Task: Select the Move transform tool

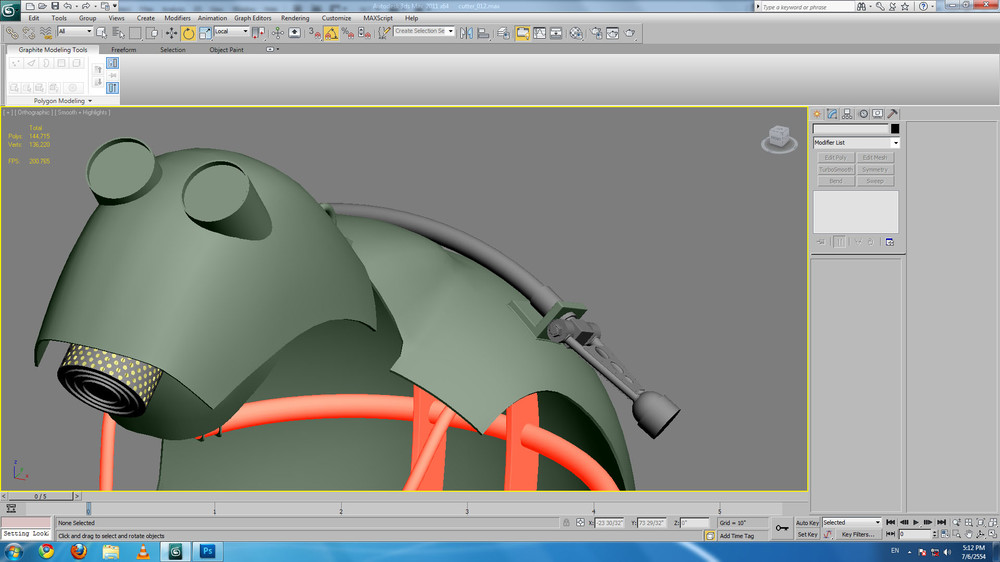Action: (x=171, y=32)
